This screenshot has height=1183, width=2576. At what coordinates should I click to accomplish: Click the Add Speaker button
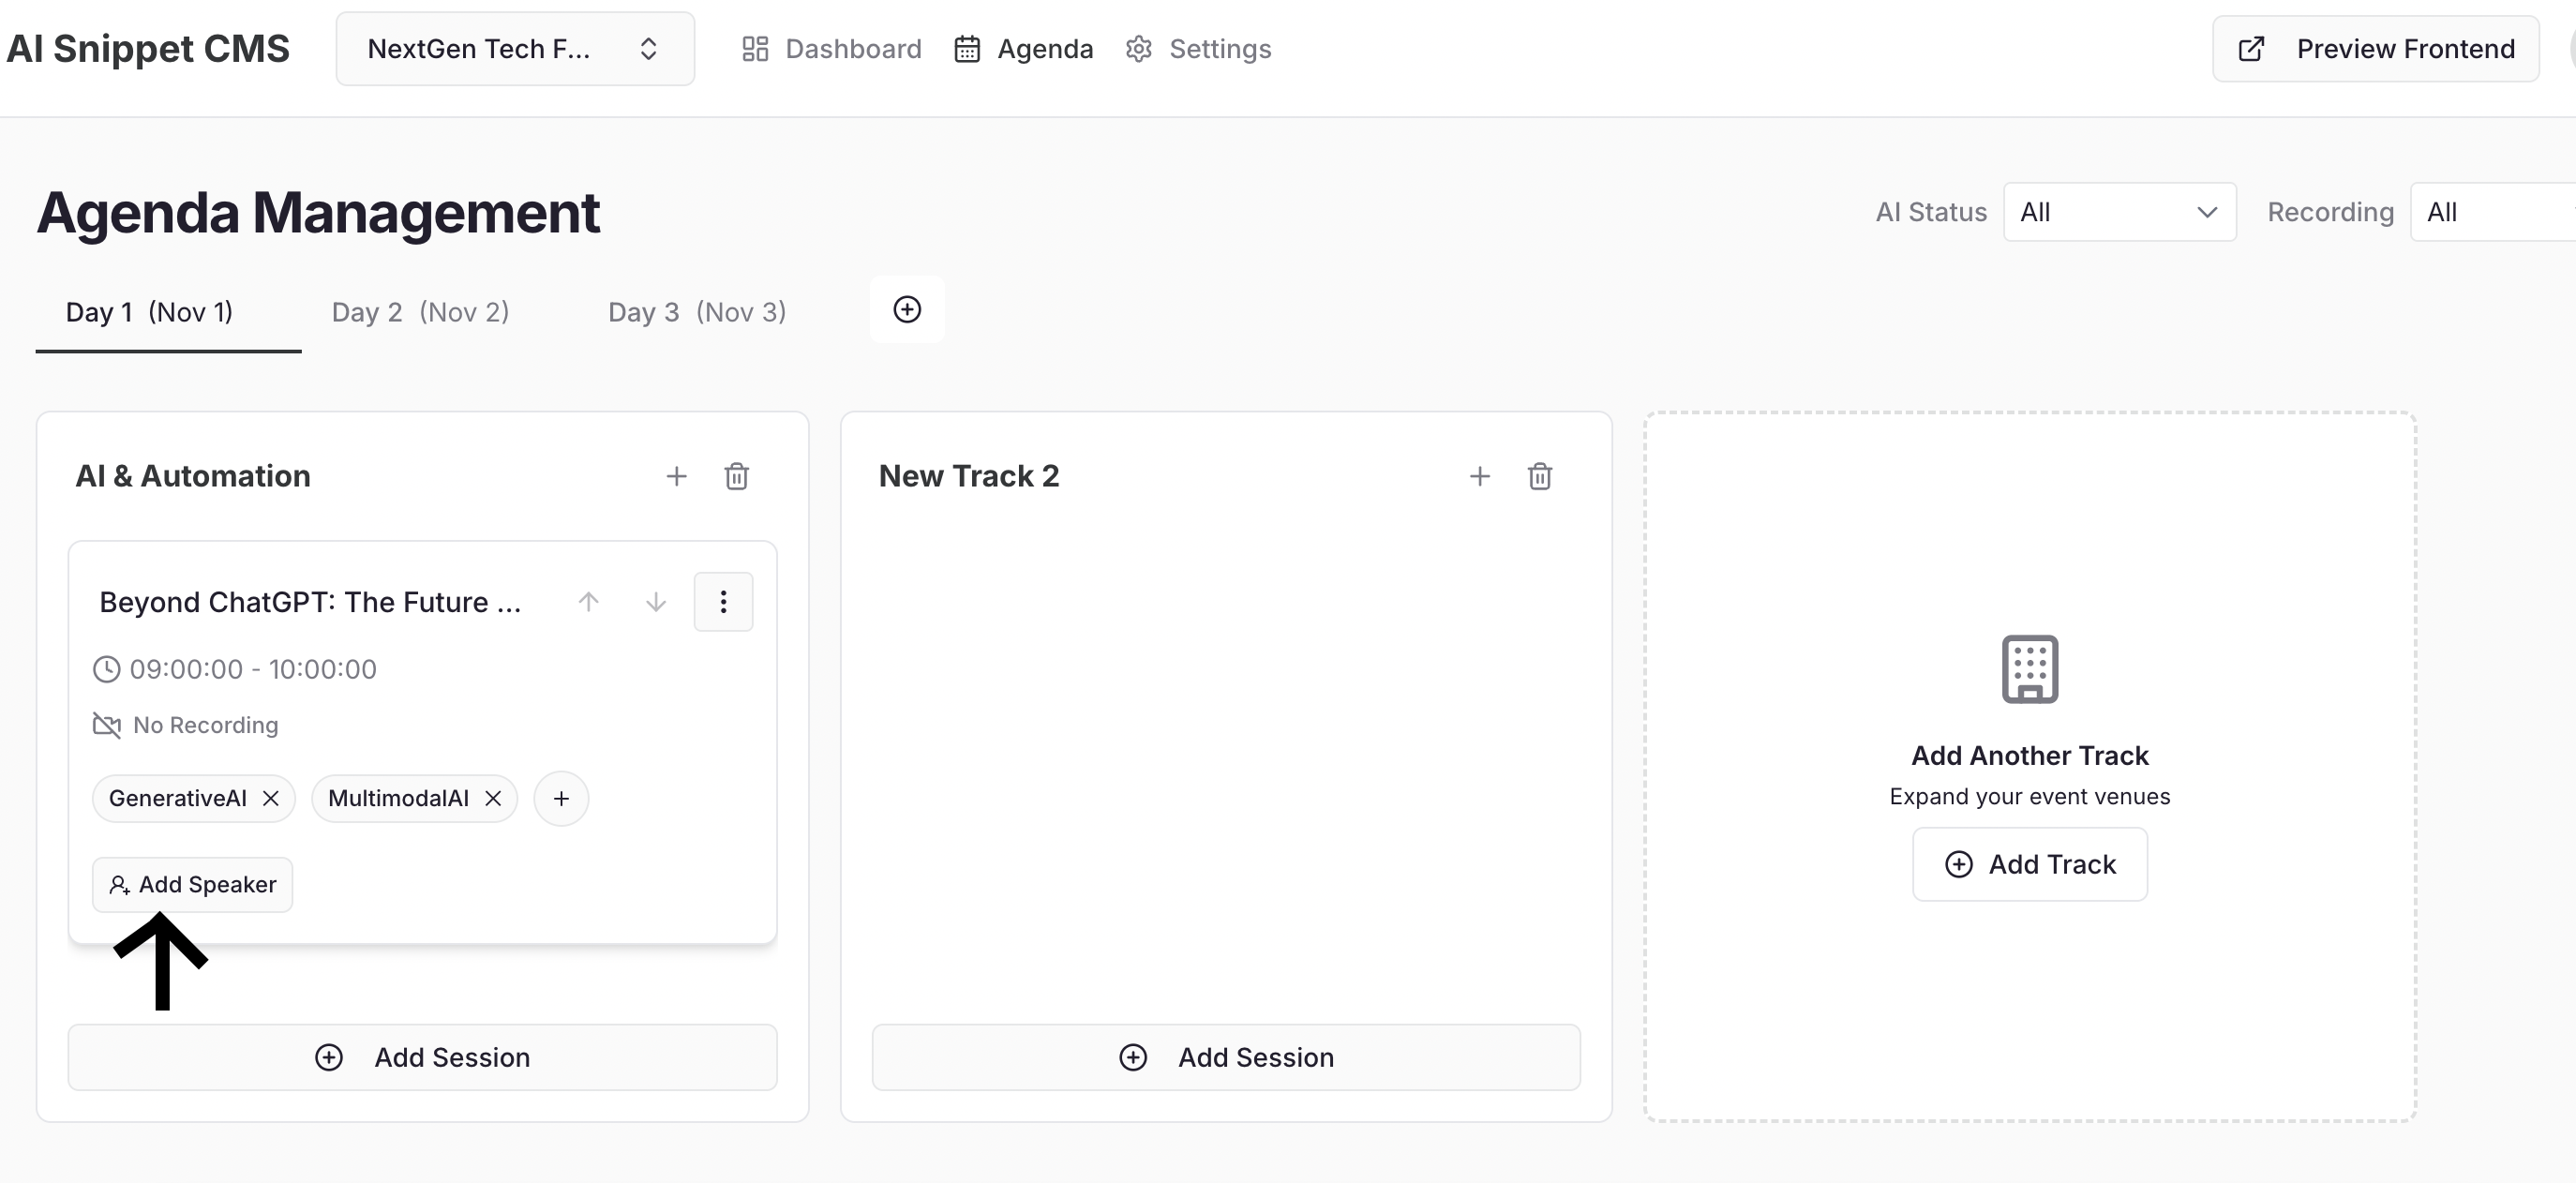point(192,884)
